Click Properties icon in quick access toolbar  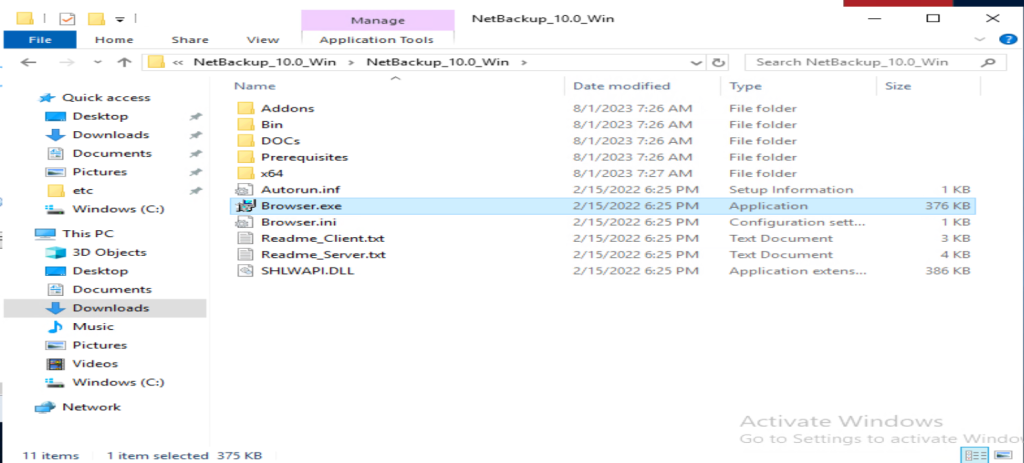67,19
